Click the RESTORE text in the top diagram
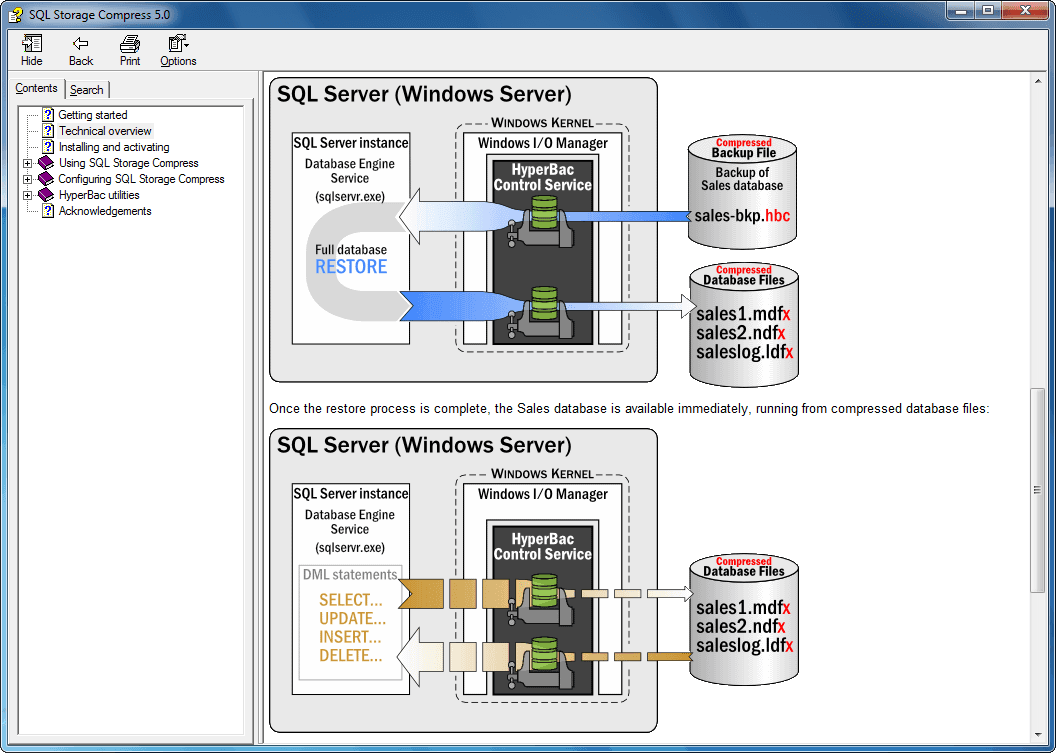This screenshot has width=1056, height=753. click(351, 267)
